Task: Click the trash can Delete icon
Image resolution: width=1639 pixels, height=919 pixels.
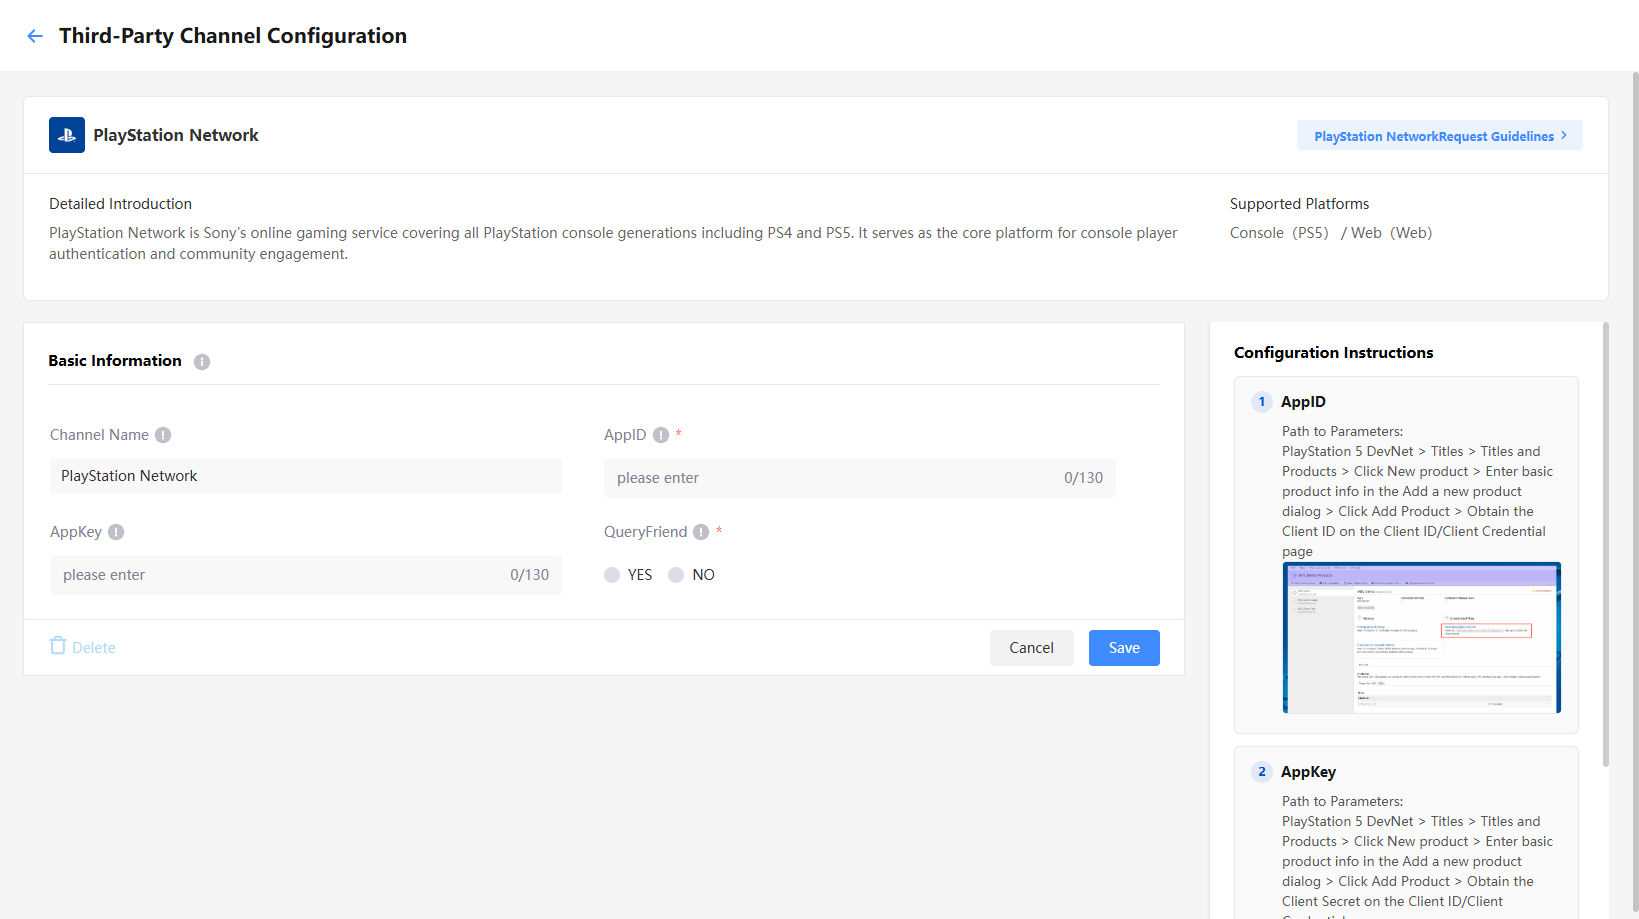Action: [58, 646]
